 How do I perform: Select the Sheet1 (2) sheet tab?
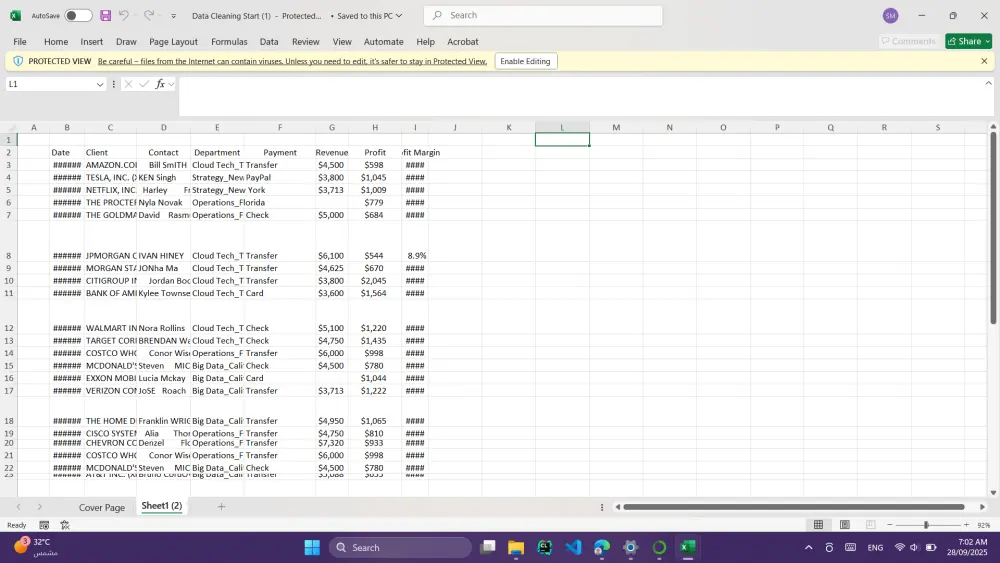pyautogui.click(x=161, y=506)
